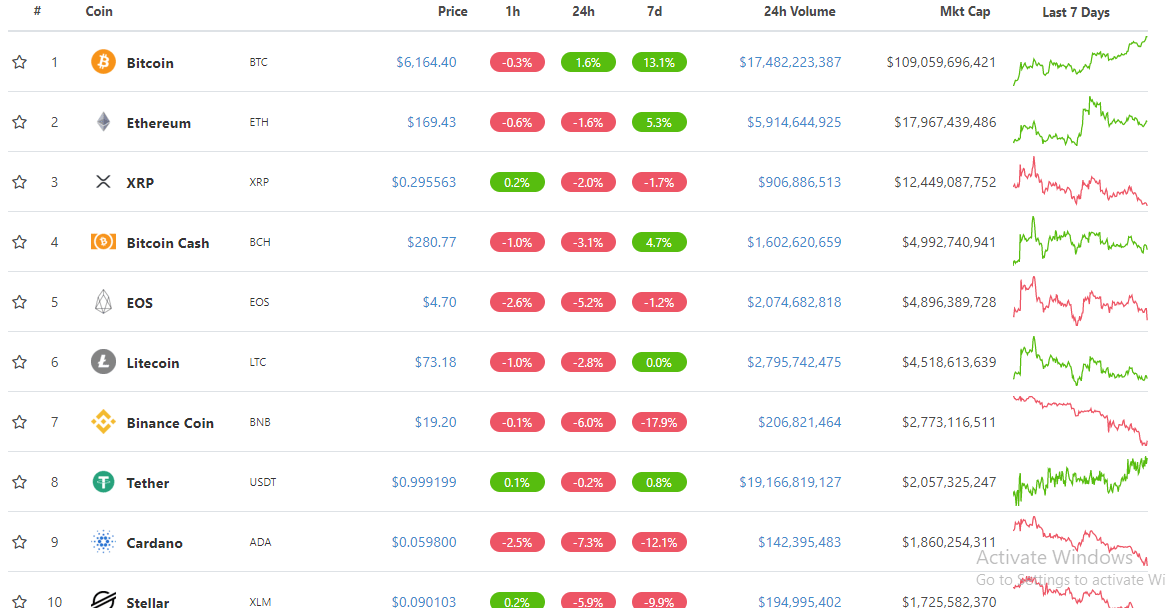This screenshot has width=1166, height=608.
Task: Toggle the XRP favorite star
Action: pos(20,182)
